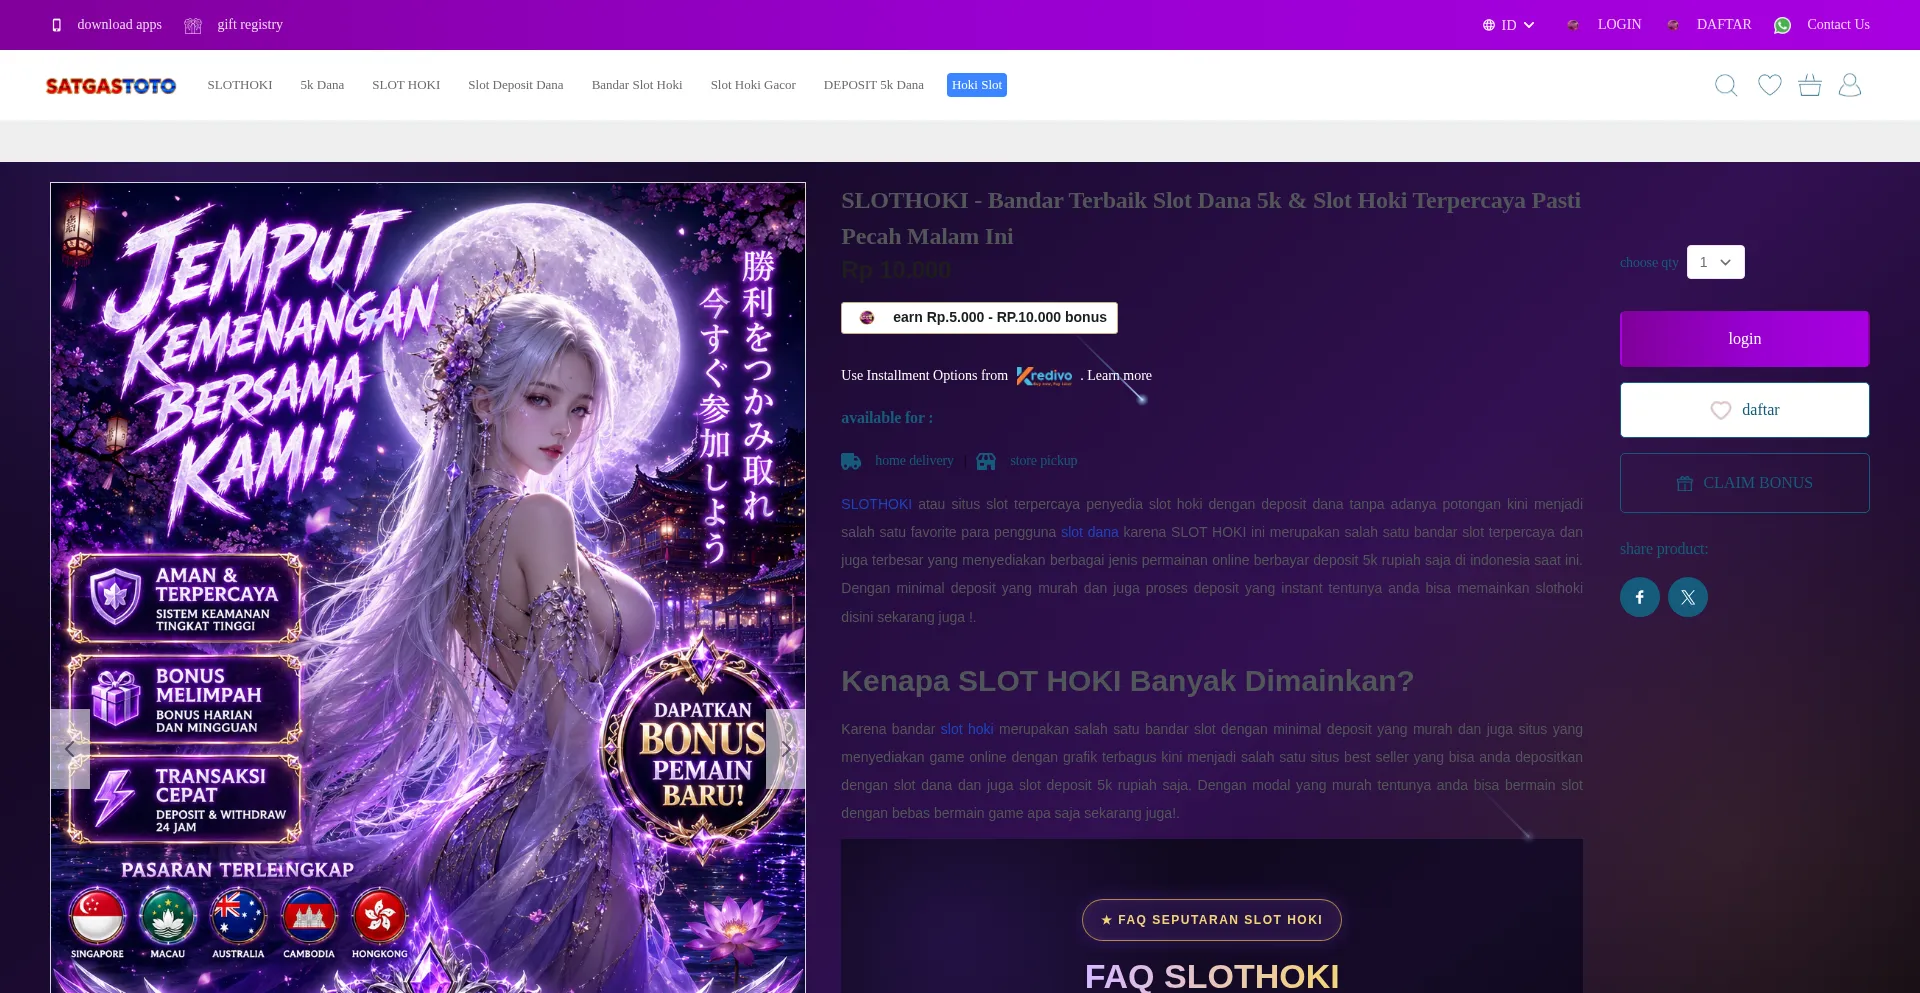Click the gift registry link
1920x993 pixels.
250,25
